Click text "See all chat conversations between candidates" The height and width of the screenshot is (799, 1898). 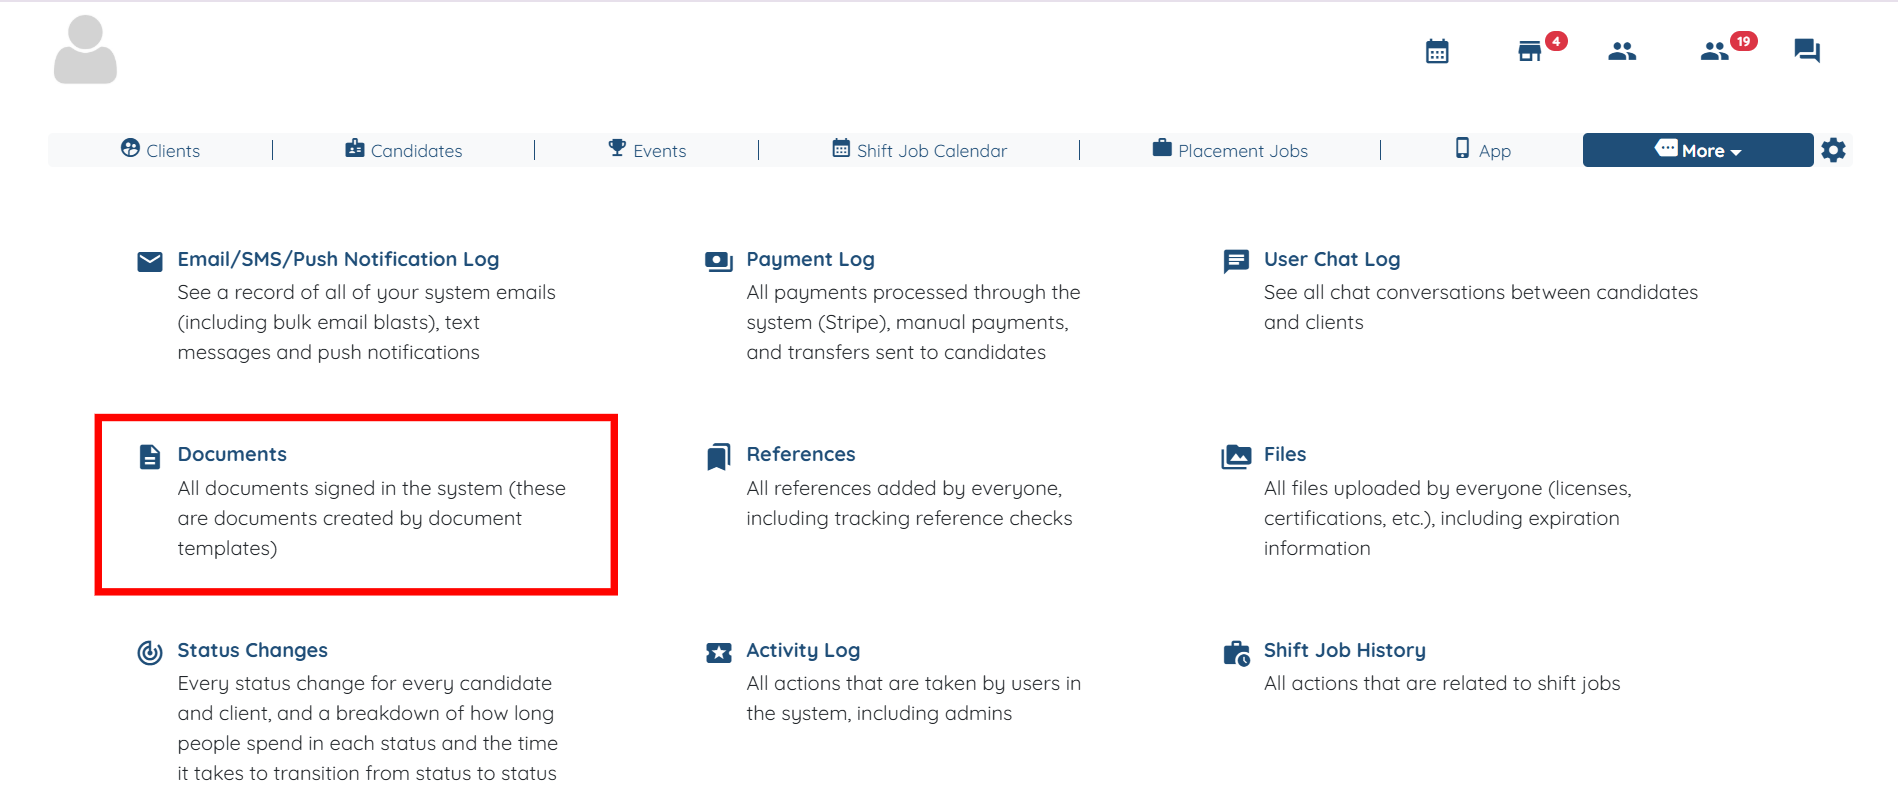click(x=1481, y=292)
